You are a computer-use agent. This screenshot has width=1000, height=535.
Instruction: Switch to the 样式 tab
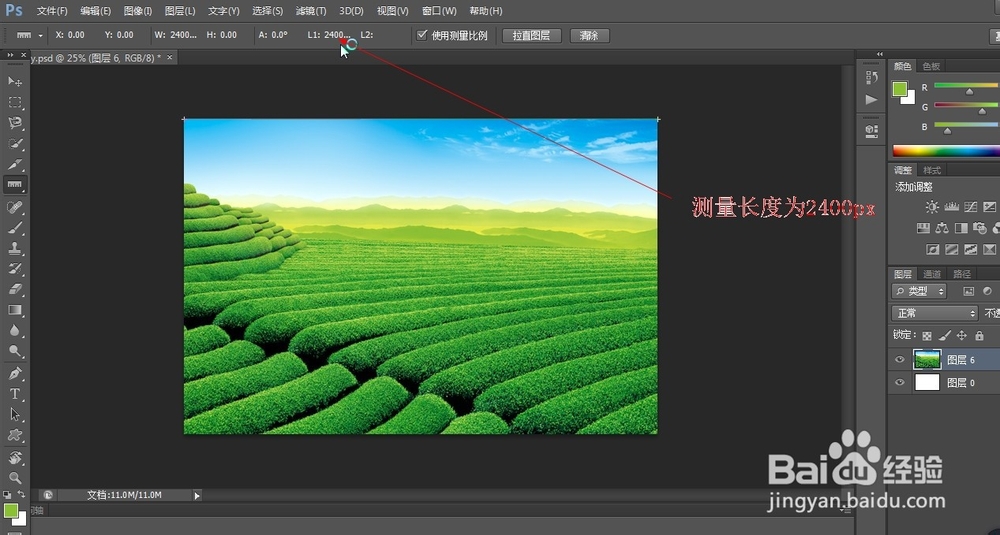coord(932,170)
